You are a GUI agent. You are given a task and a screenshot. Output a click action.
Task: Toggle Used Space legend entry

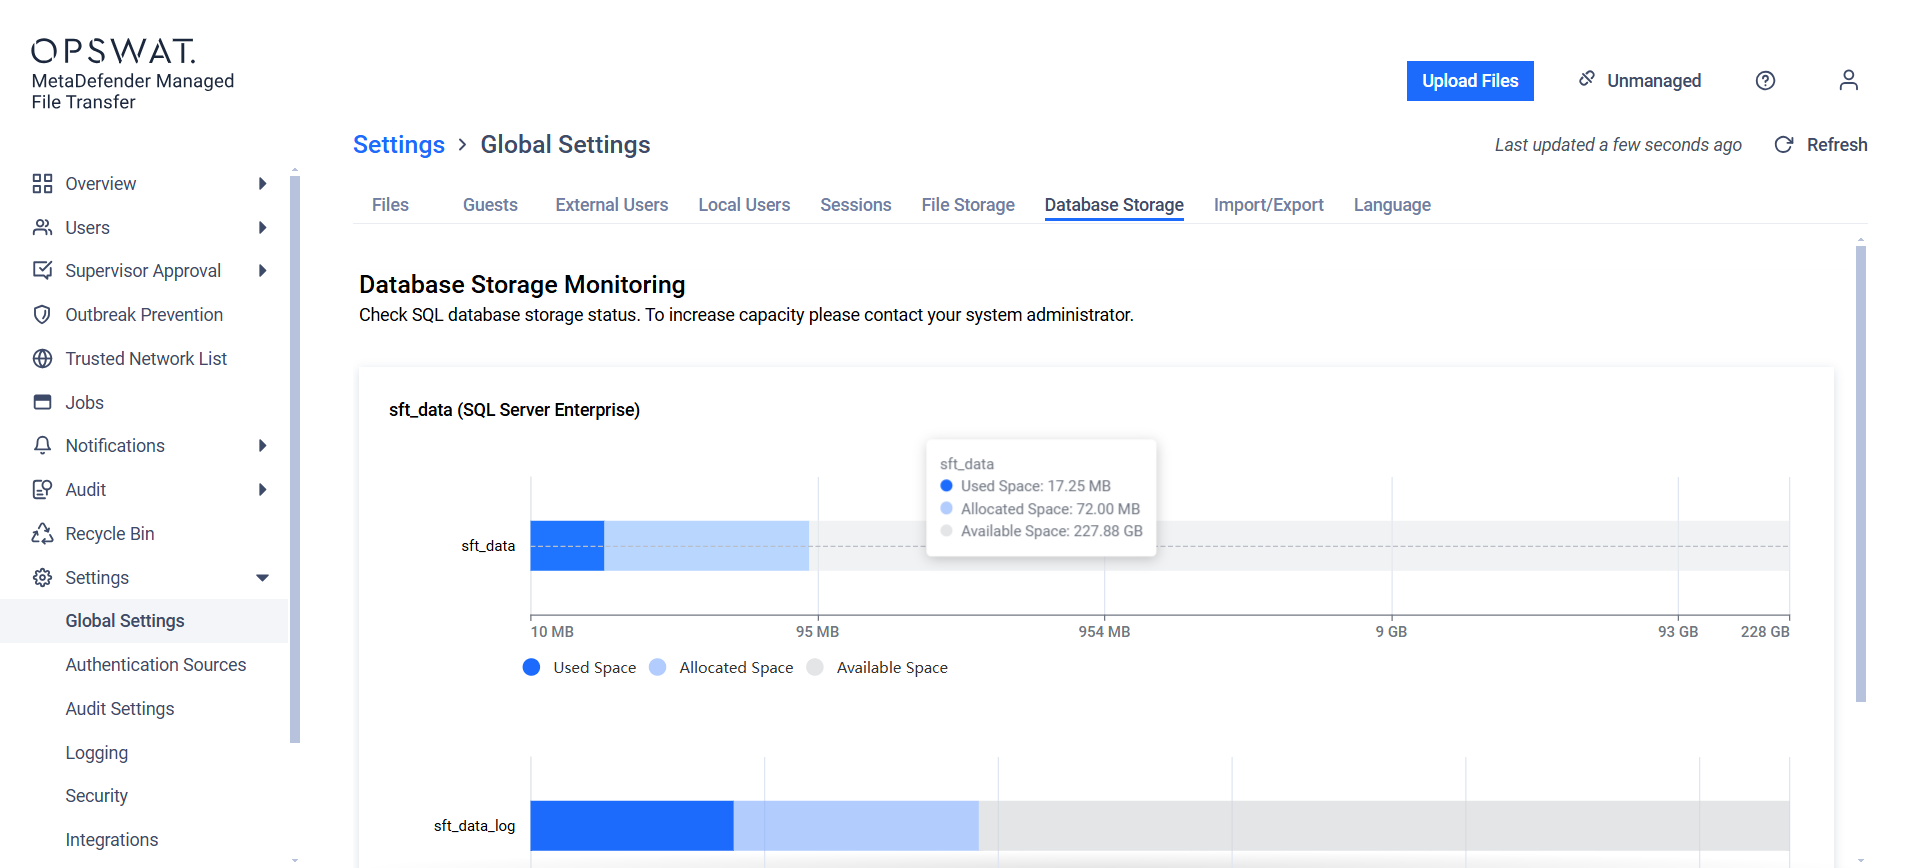pyautogui.click(x=580, y=668)
